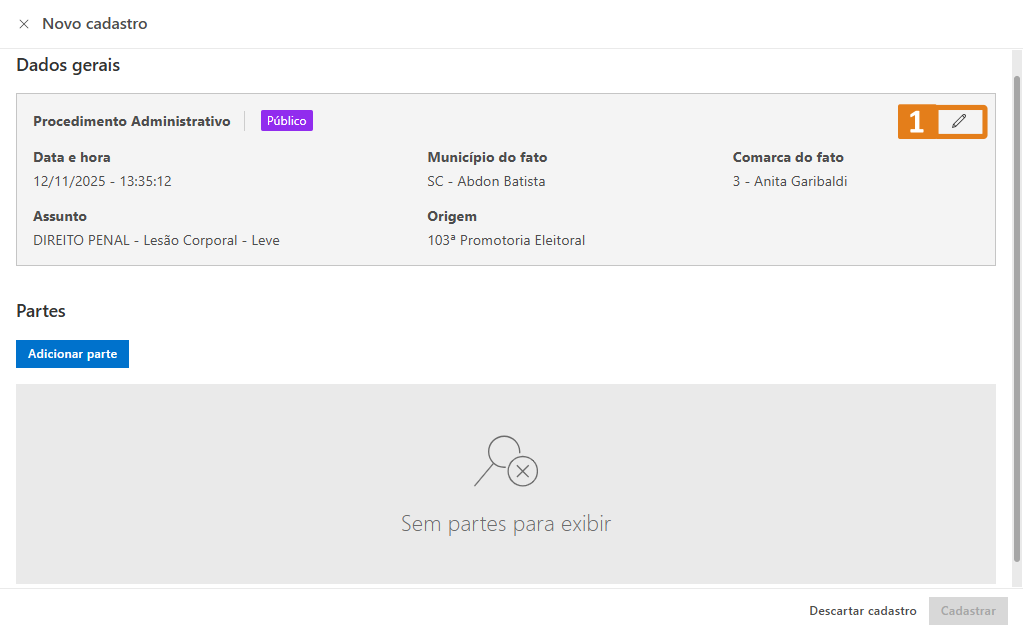
Task: Click the Cadastrar button
Action: (968, 610)
